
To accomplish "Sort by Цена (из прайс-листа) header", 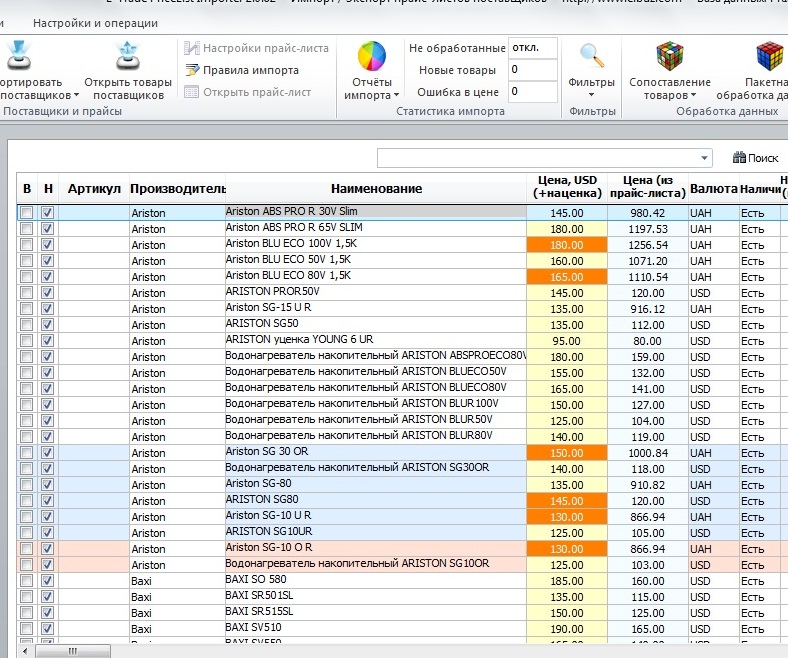I will [648, 187].
